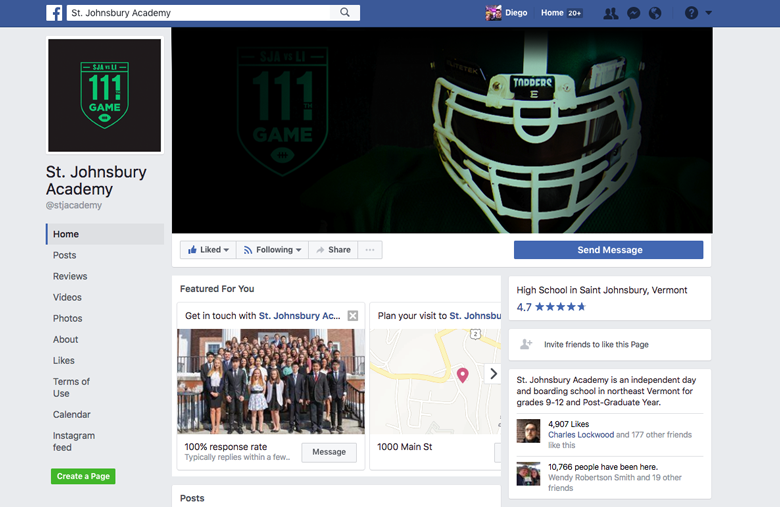Click the green Create a Page button

click(83, 476)
